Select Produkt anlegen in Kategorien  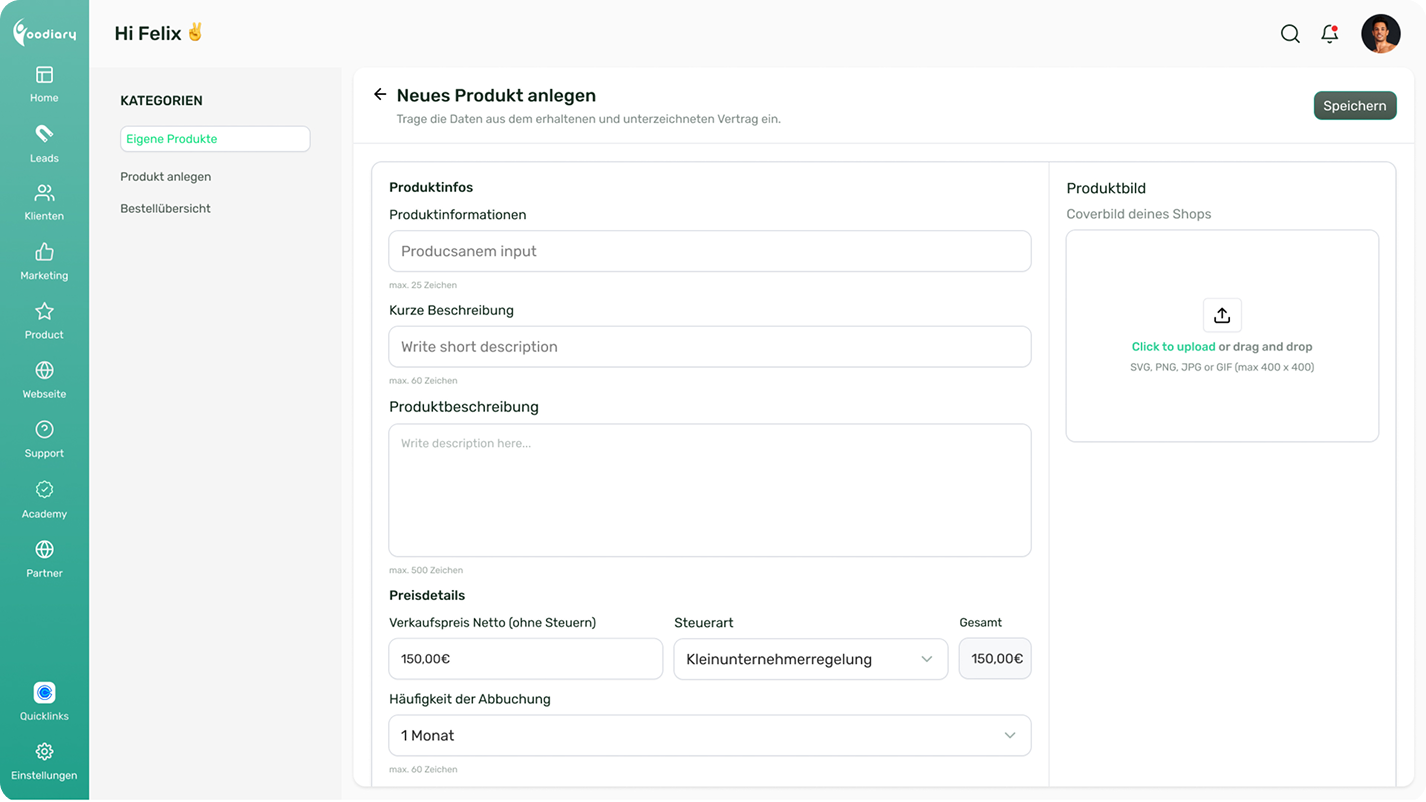coord(165,177)
